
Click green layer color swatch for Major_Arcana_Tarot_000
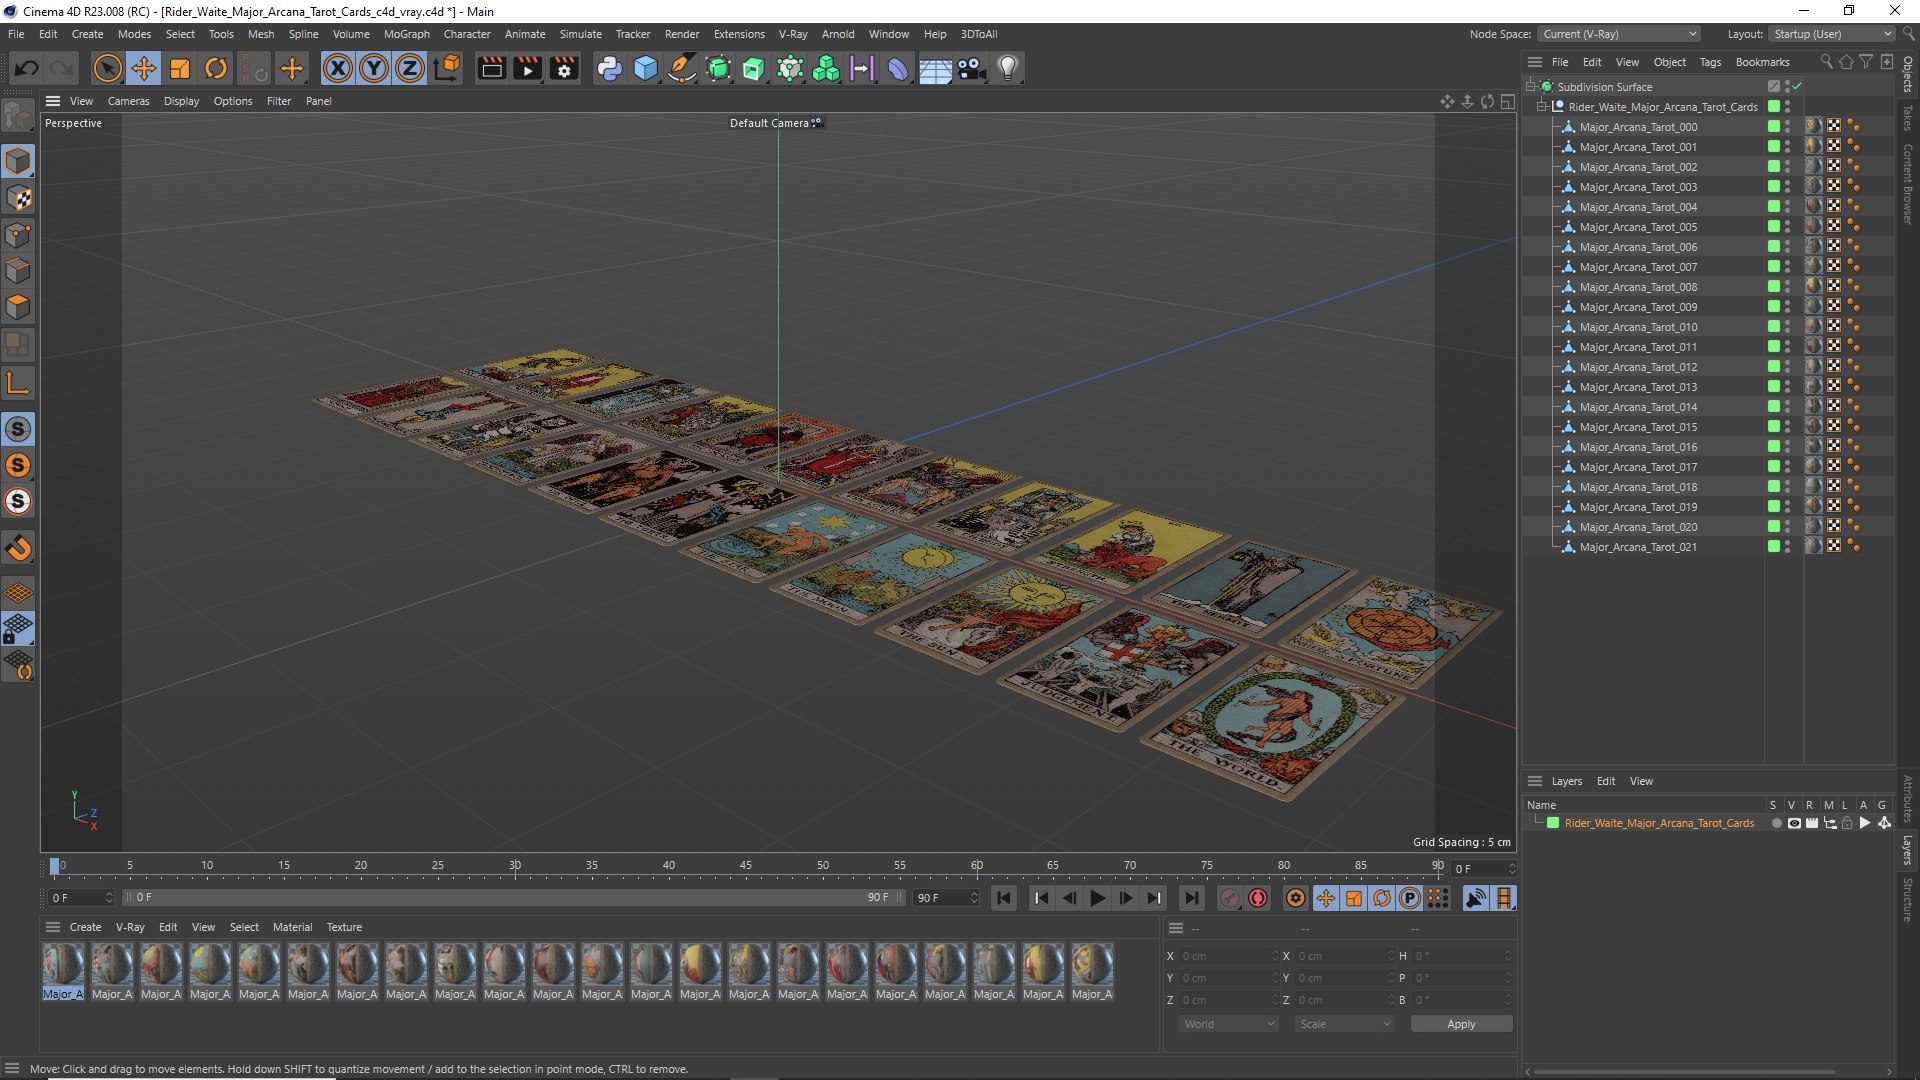1774,126
